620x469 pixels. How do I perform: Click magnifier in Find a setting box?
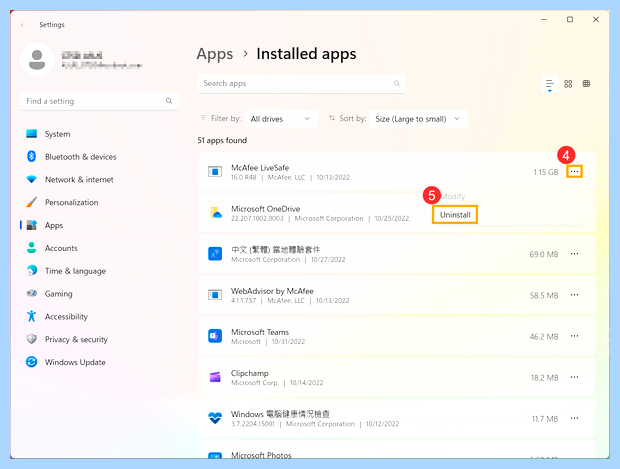tap(169, 101)
